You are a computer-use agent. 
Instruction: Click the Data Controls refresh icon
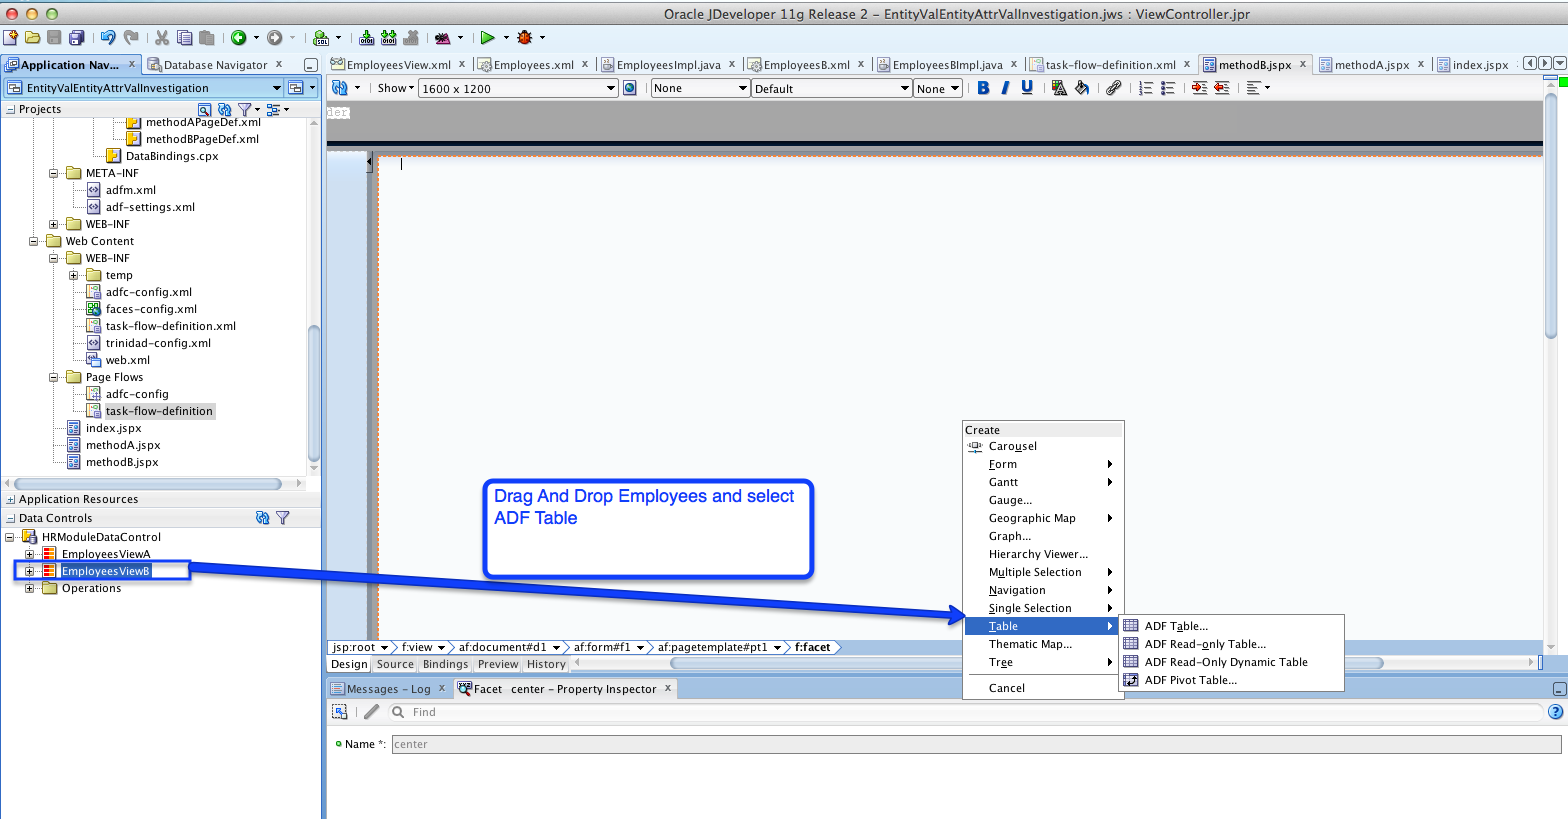pyautogui.click(x=262, y=518)
